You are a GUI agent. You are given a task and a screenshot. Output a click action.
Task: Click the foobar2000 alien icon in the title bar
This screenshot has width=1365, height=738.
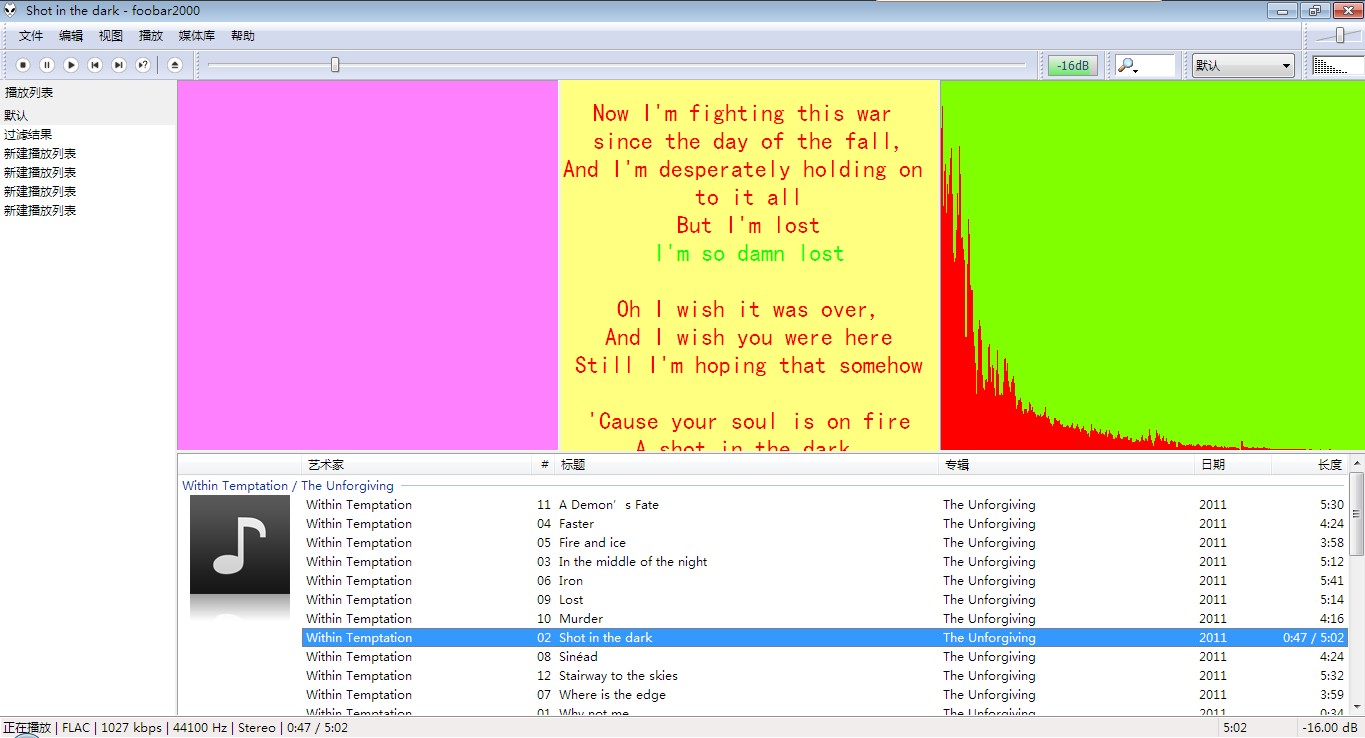(x=11, y=10)
